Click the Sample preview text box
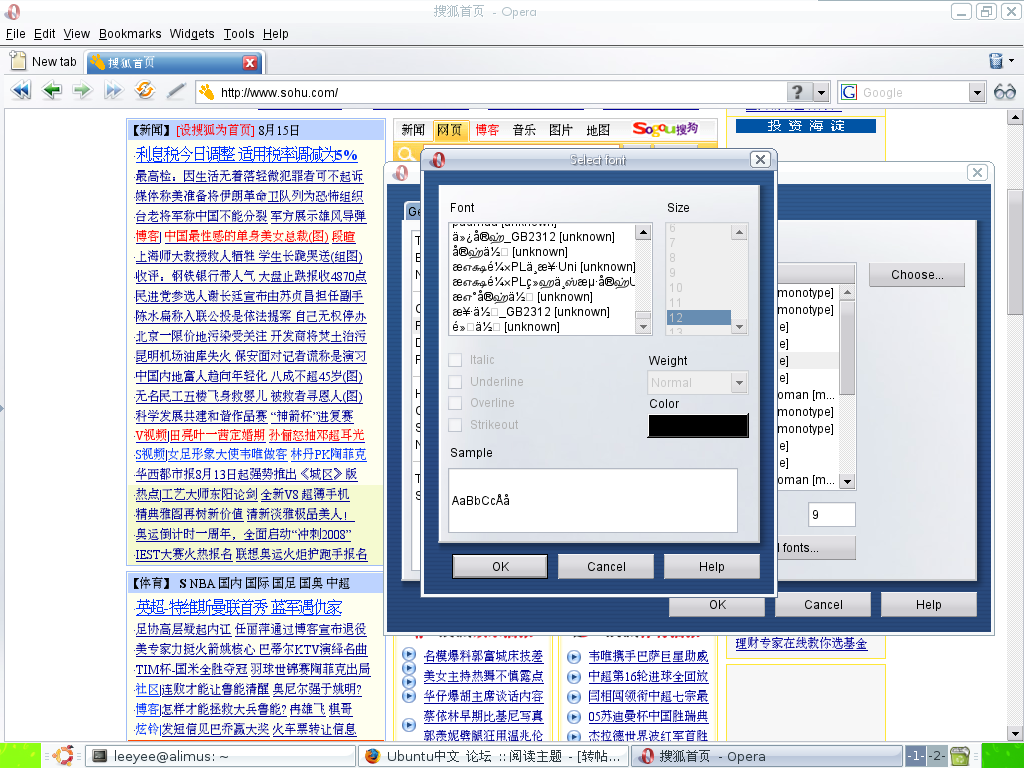Viewport: 1024px width, 768px height. (x=593, y=500)
